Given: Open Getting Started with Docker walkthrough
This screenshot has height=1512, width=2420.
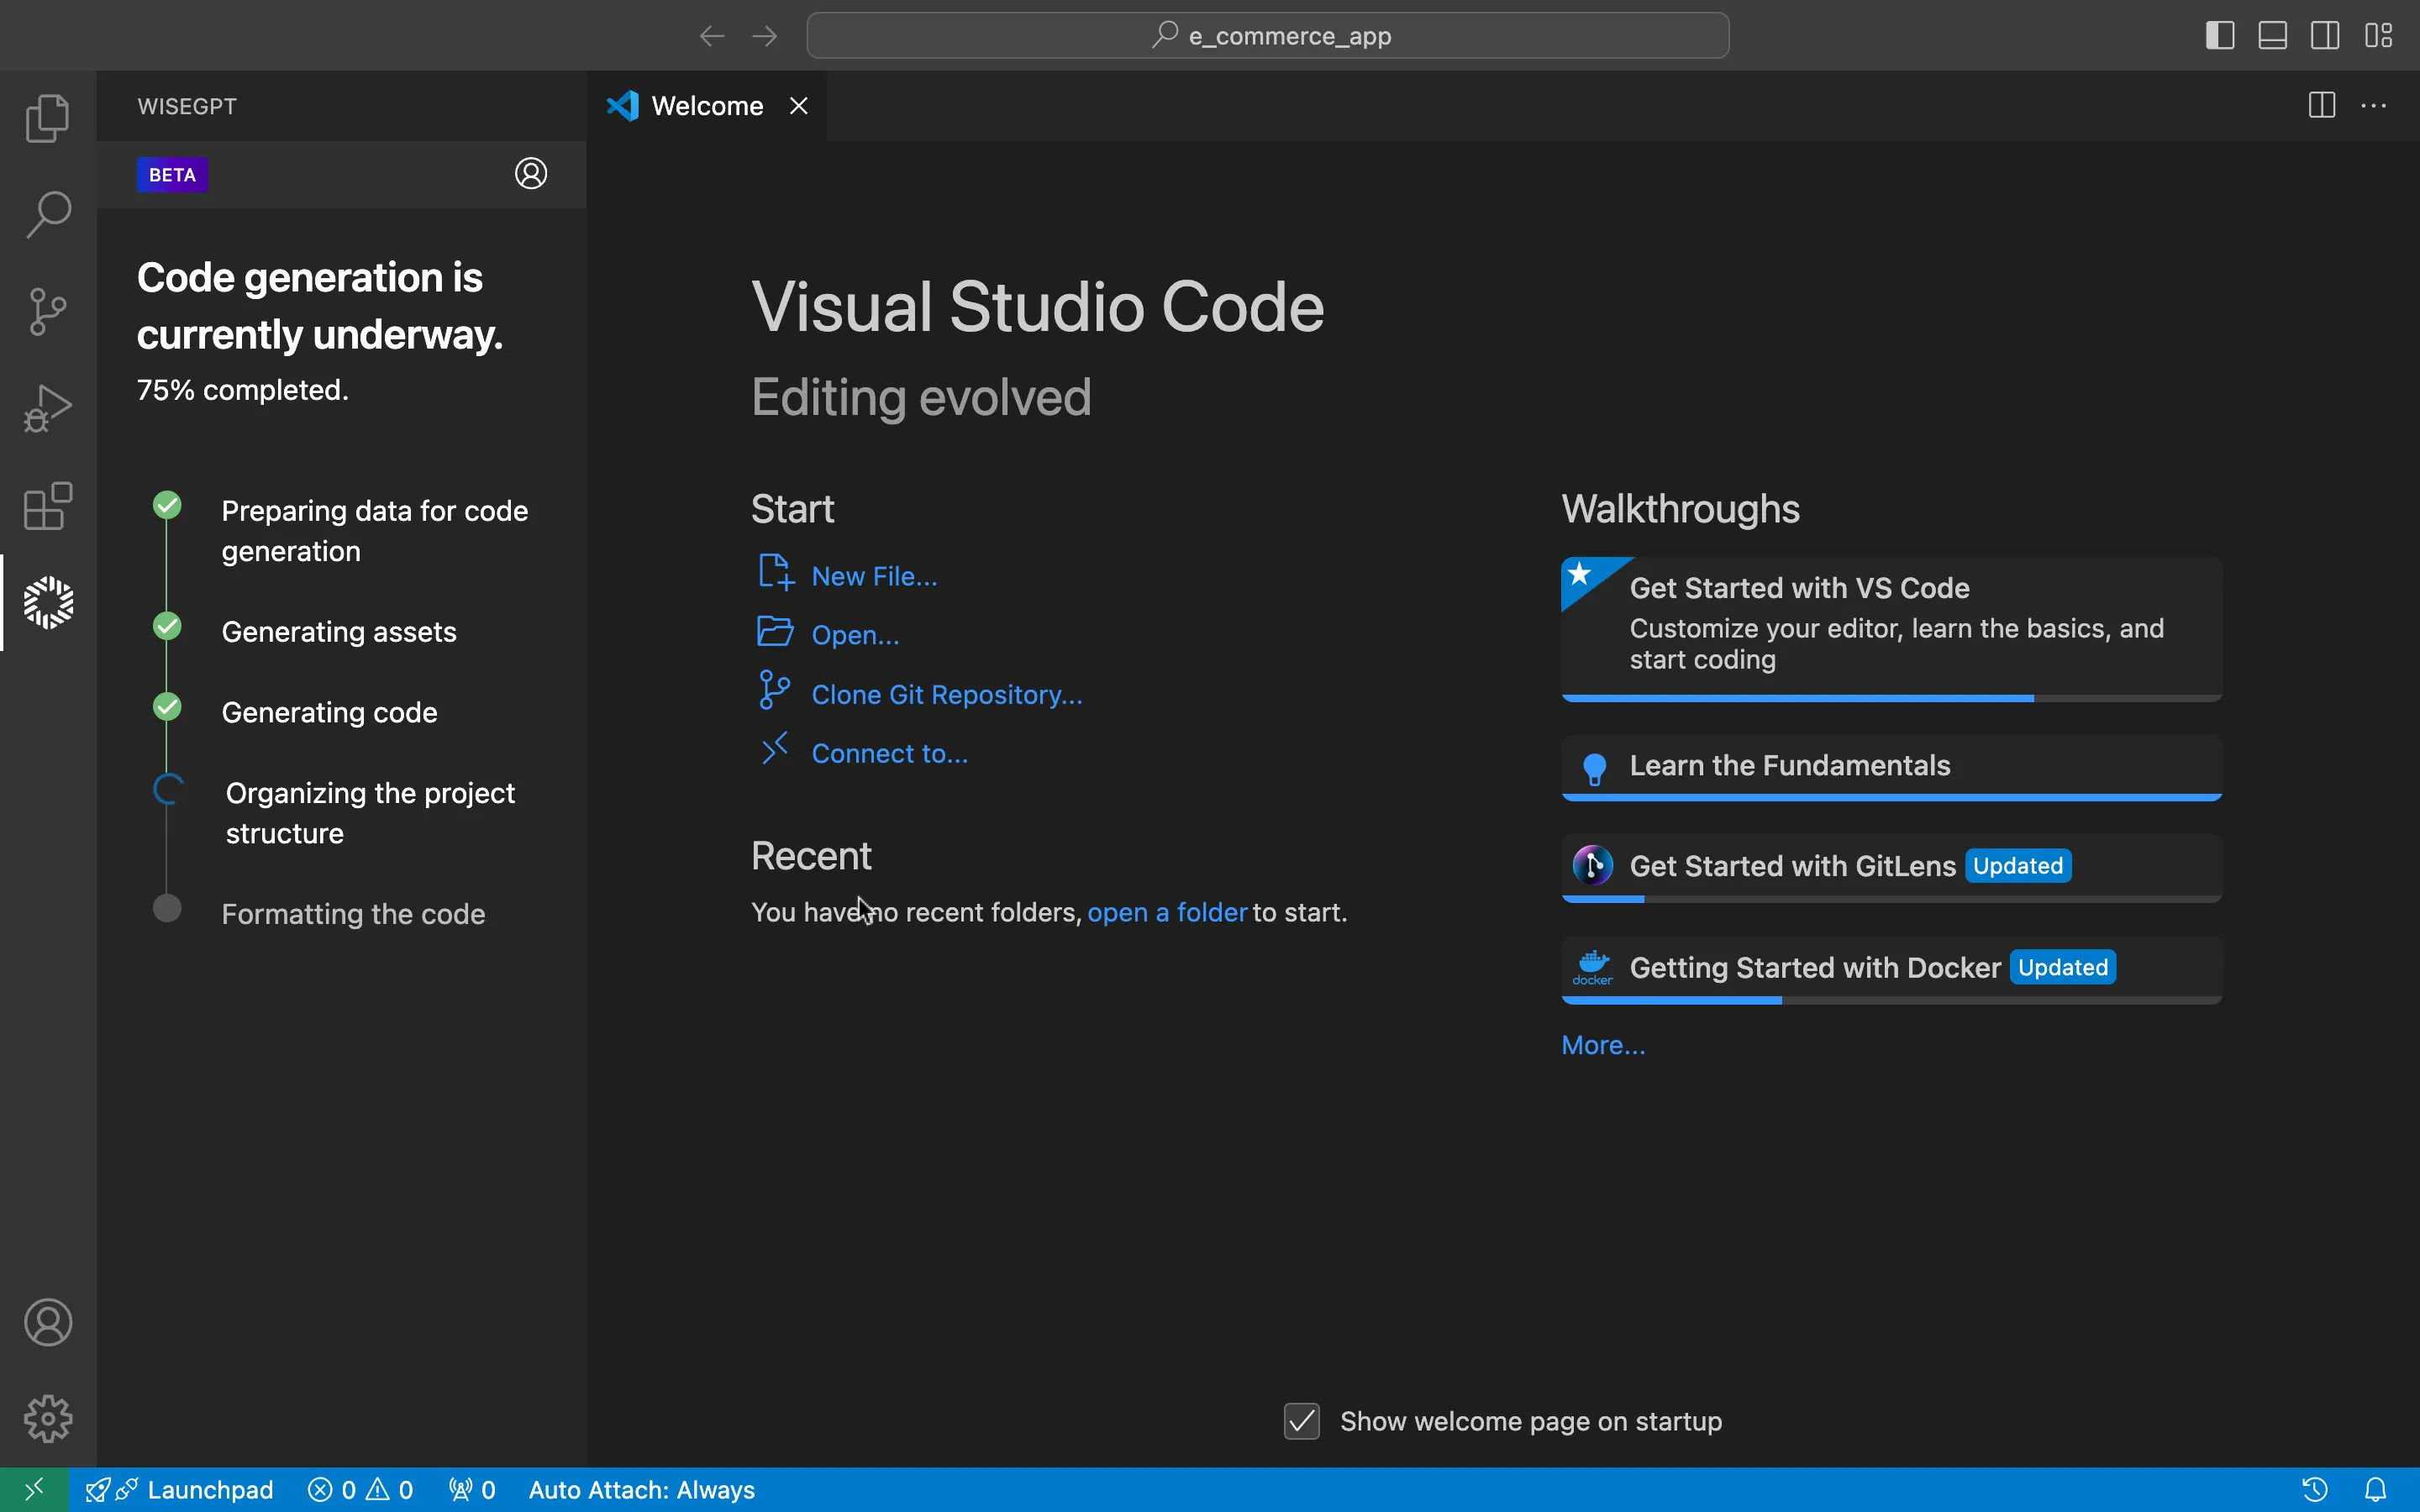Looking at the screenshot, I should point(1891,969).
